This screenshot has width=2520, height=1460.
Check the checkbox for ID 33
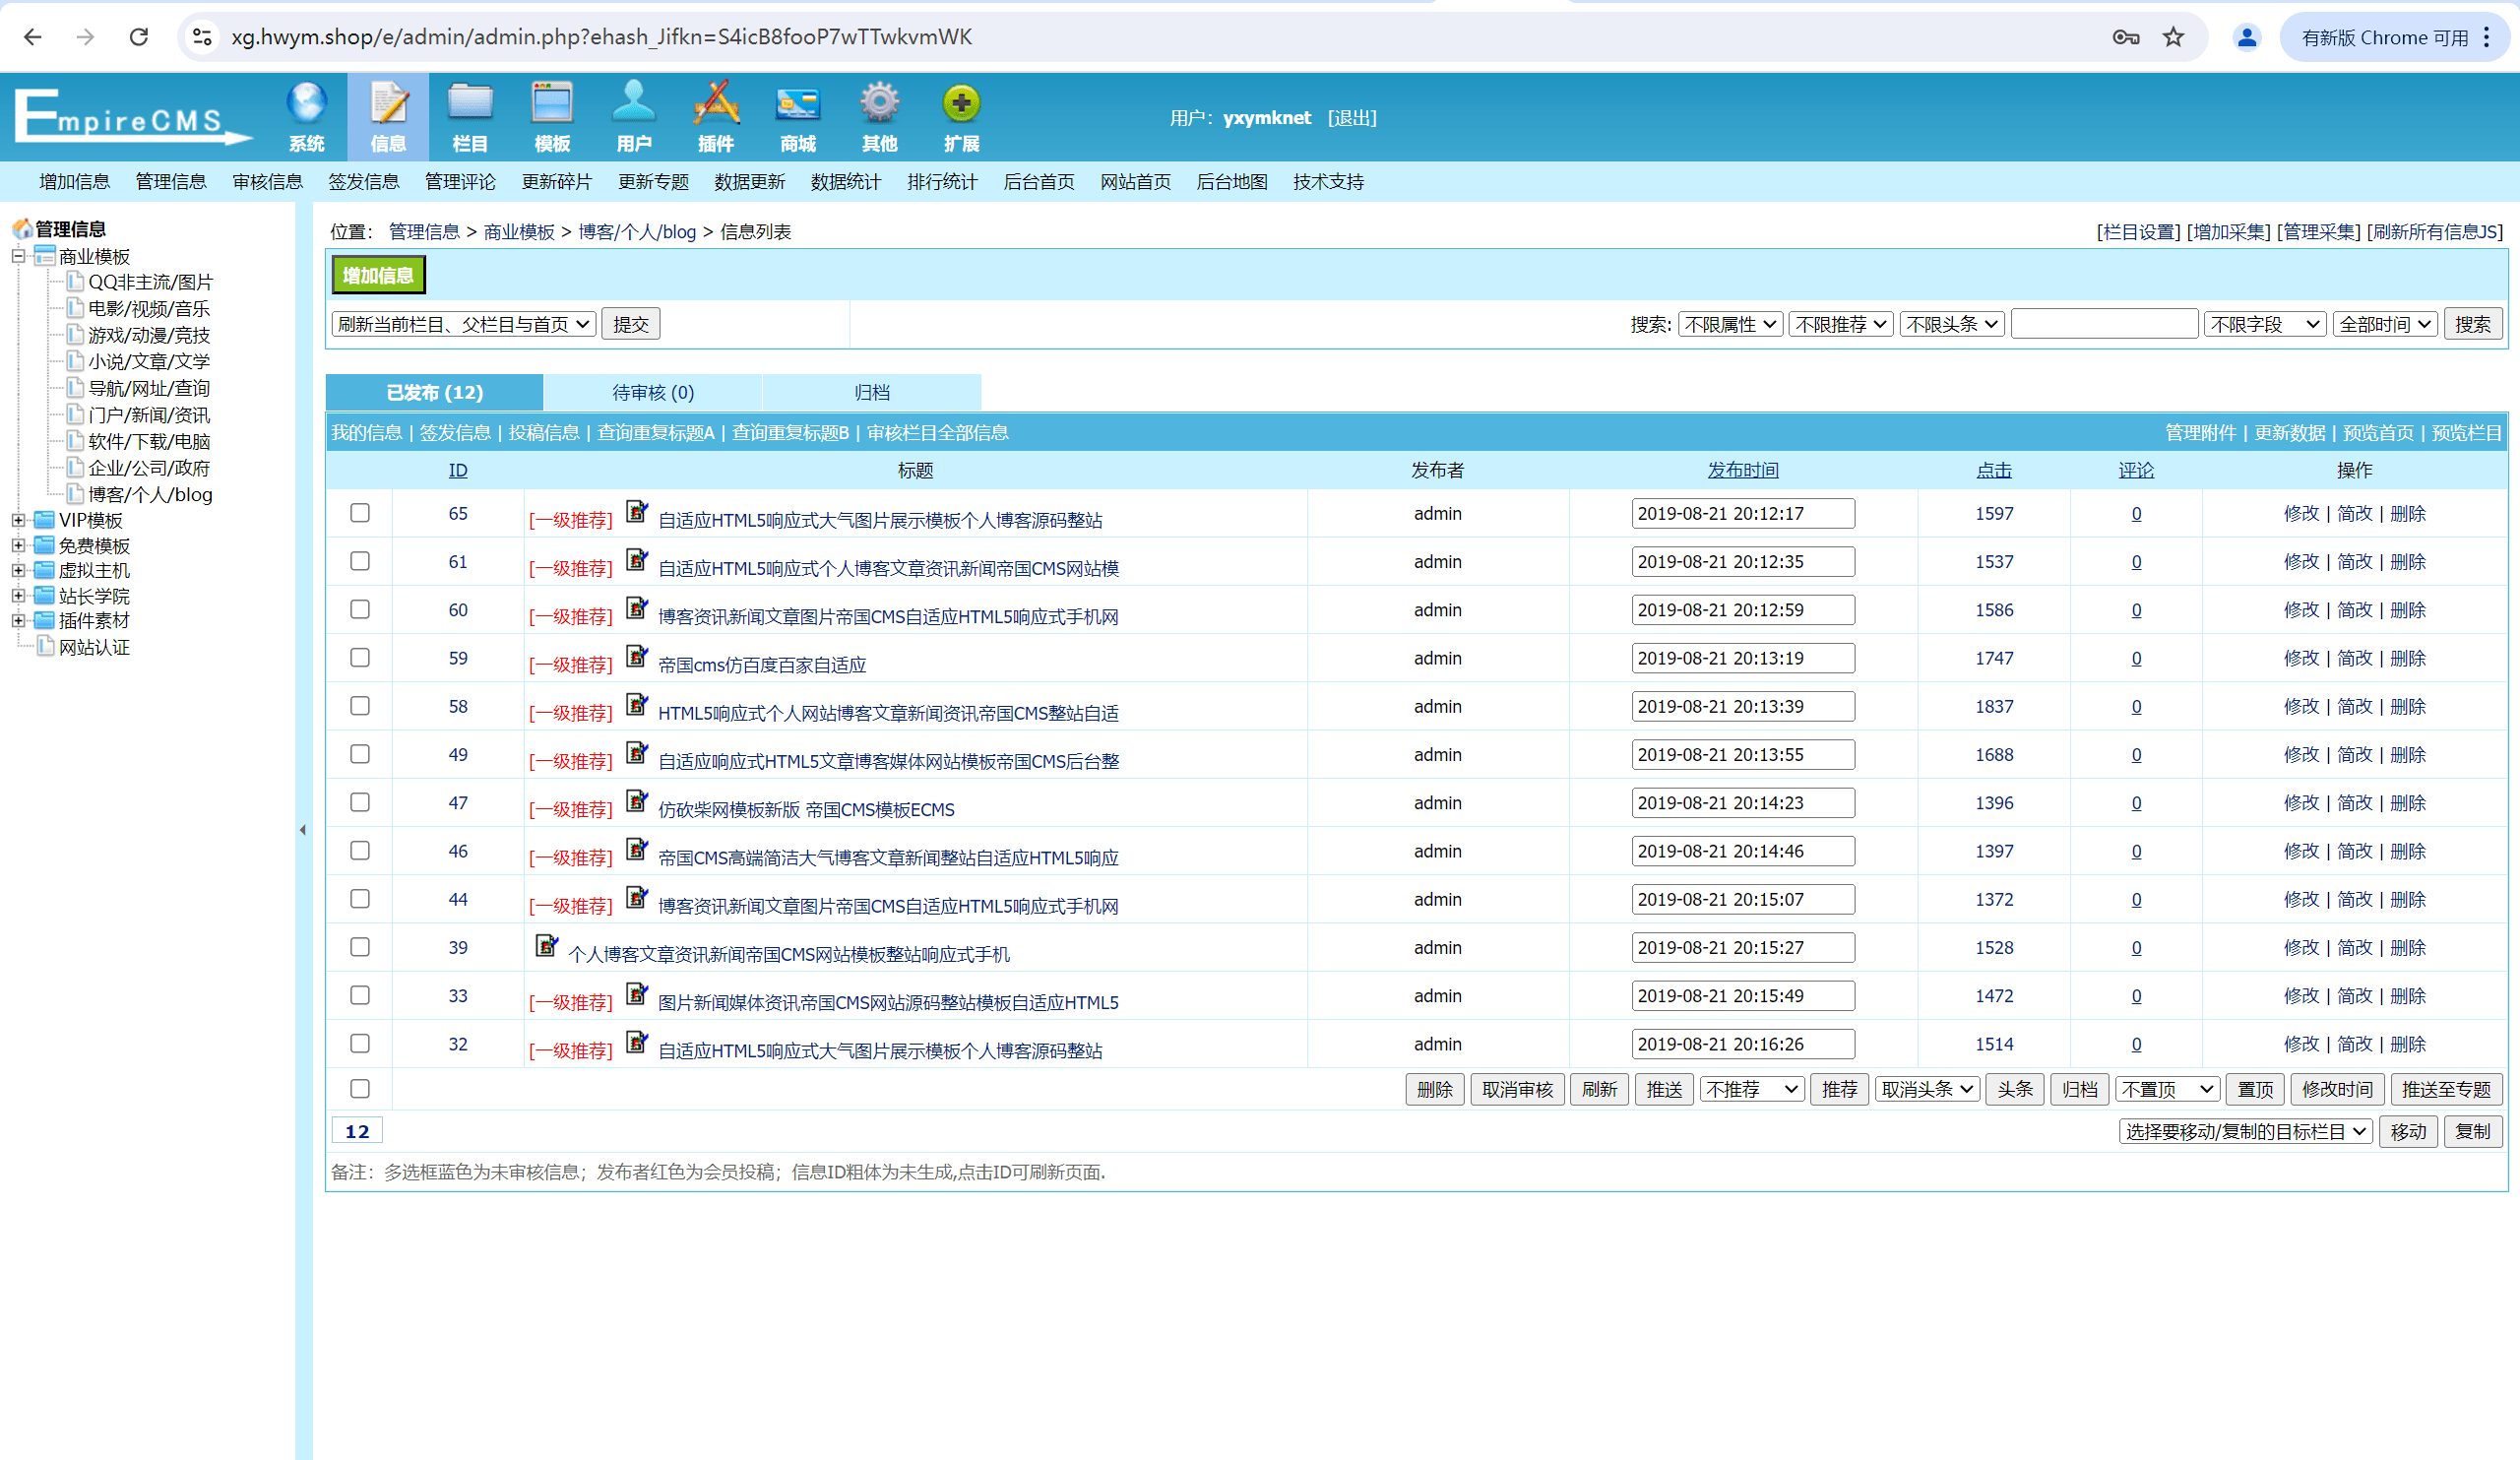[x=360, y=995]
